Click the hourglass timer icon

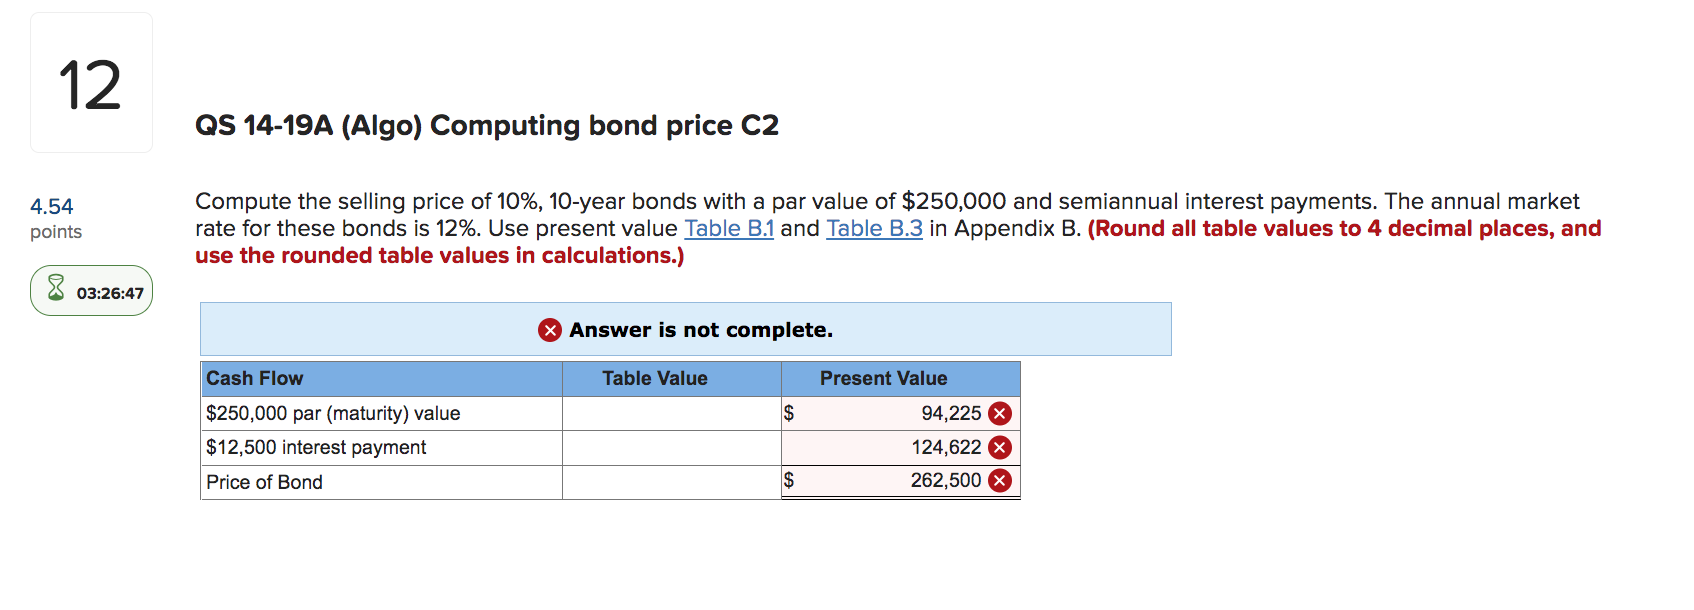pos(54,290)
